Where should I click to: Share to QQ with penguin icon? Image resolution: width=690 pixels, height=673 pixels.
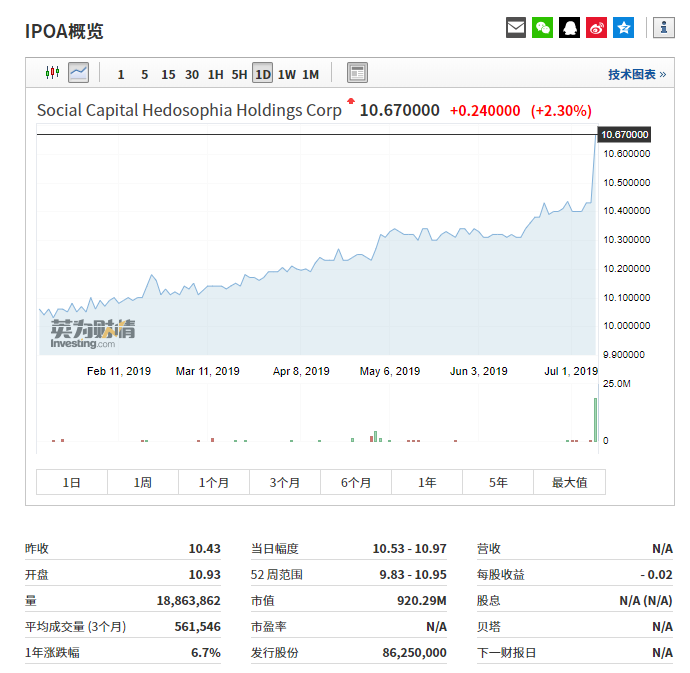[x=569, y=28]
